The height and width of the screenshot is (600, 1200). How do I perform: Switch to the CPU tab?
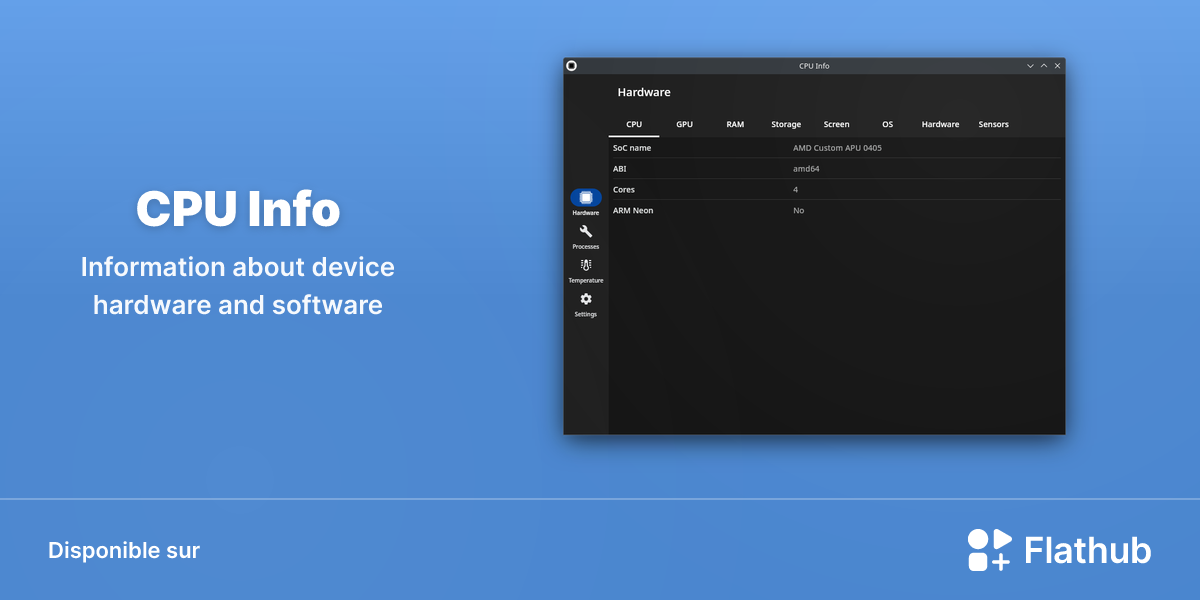(634, 124)
